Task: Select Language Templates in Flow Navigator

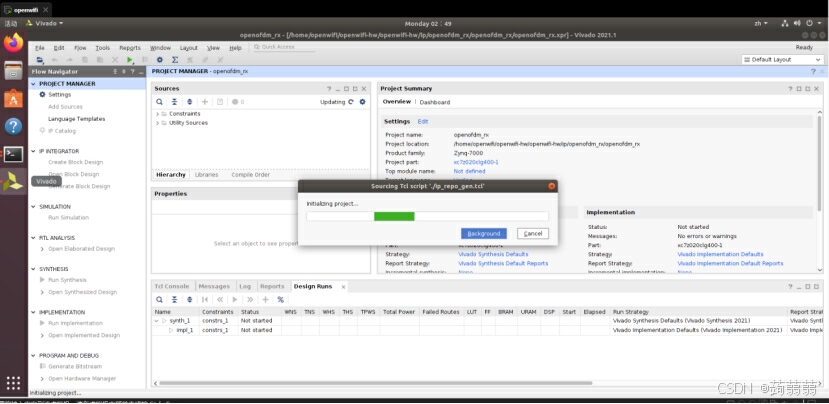Action: (x=77, y=119)
